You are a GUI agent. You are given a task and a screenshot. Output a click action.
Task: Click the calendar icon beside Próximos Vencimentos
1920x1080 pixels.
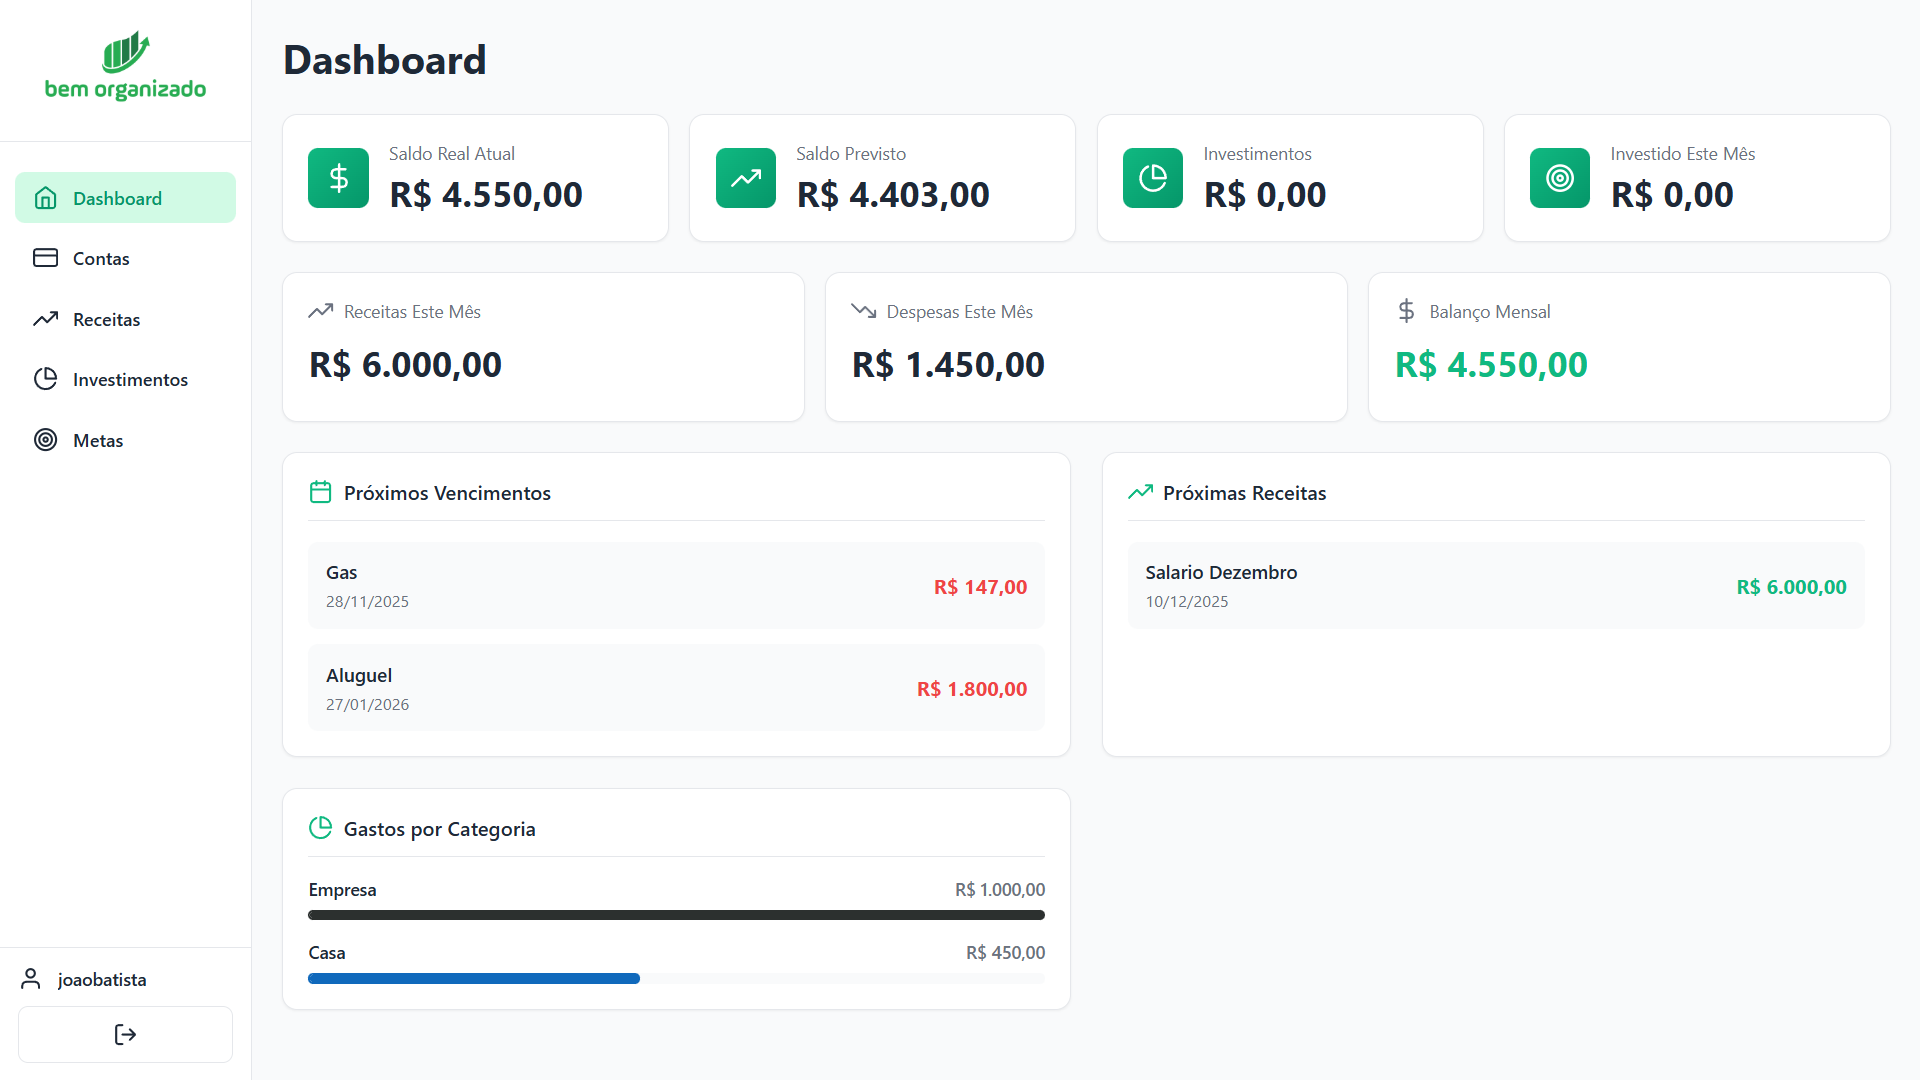pyautogui.click(x=320, y=492)
